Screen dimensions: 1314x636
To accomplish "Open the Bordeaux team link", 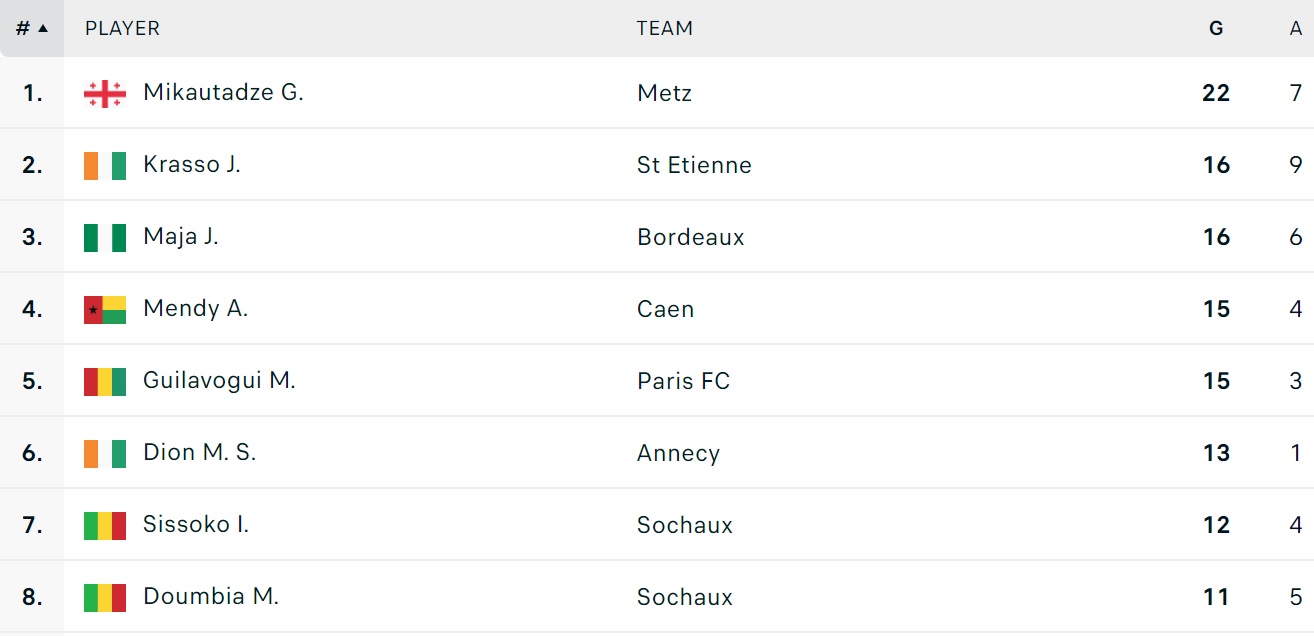I will [690, 237].
